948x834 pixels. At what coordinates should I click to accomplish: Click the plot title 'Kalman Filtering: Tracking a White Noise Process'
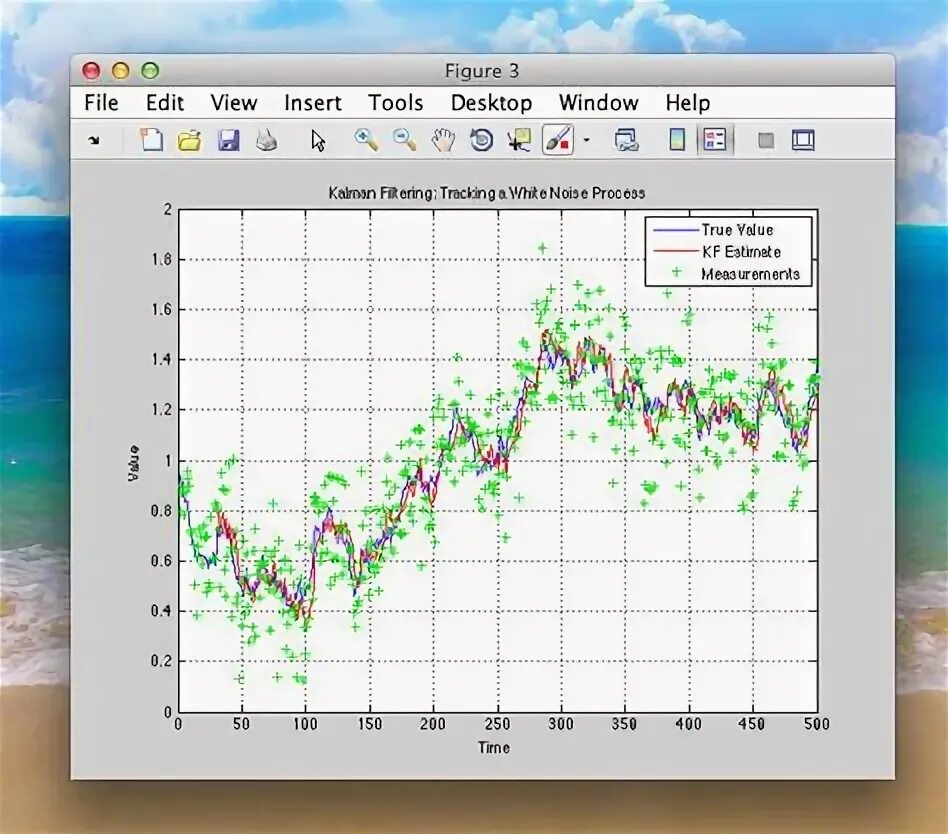[x=486, y=193]
